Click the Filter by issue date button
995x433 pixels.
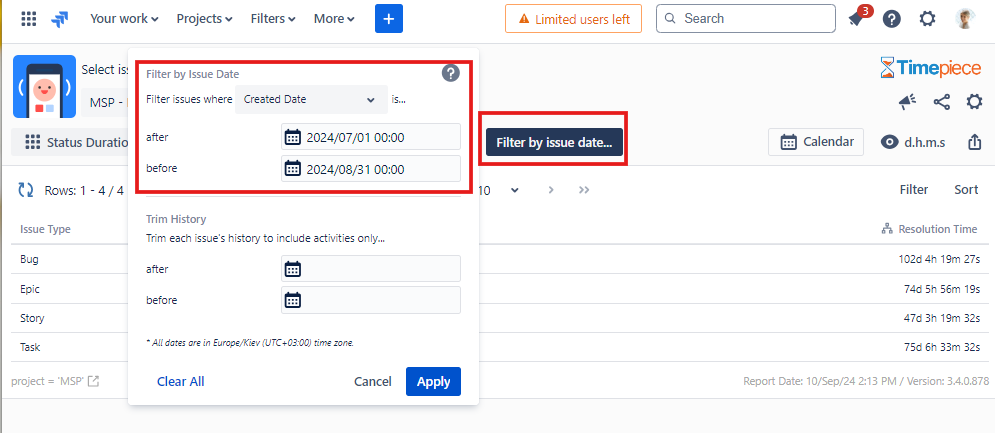[554, 142]
